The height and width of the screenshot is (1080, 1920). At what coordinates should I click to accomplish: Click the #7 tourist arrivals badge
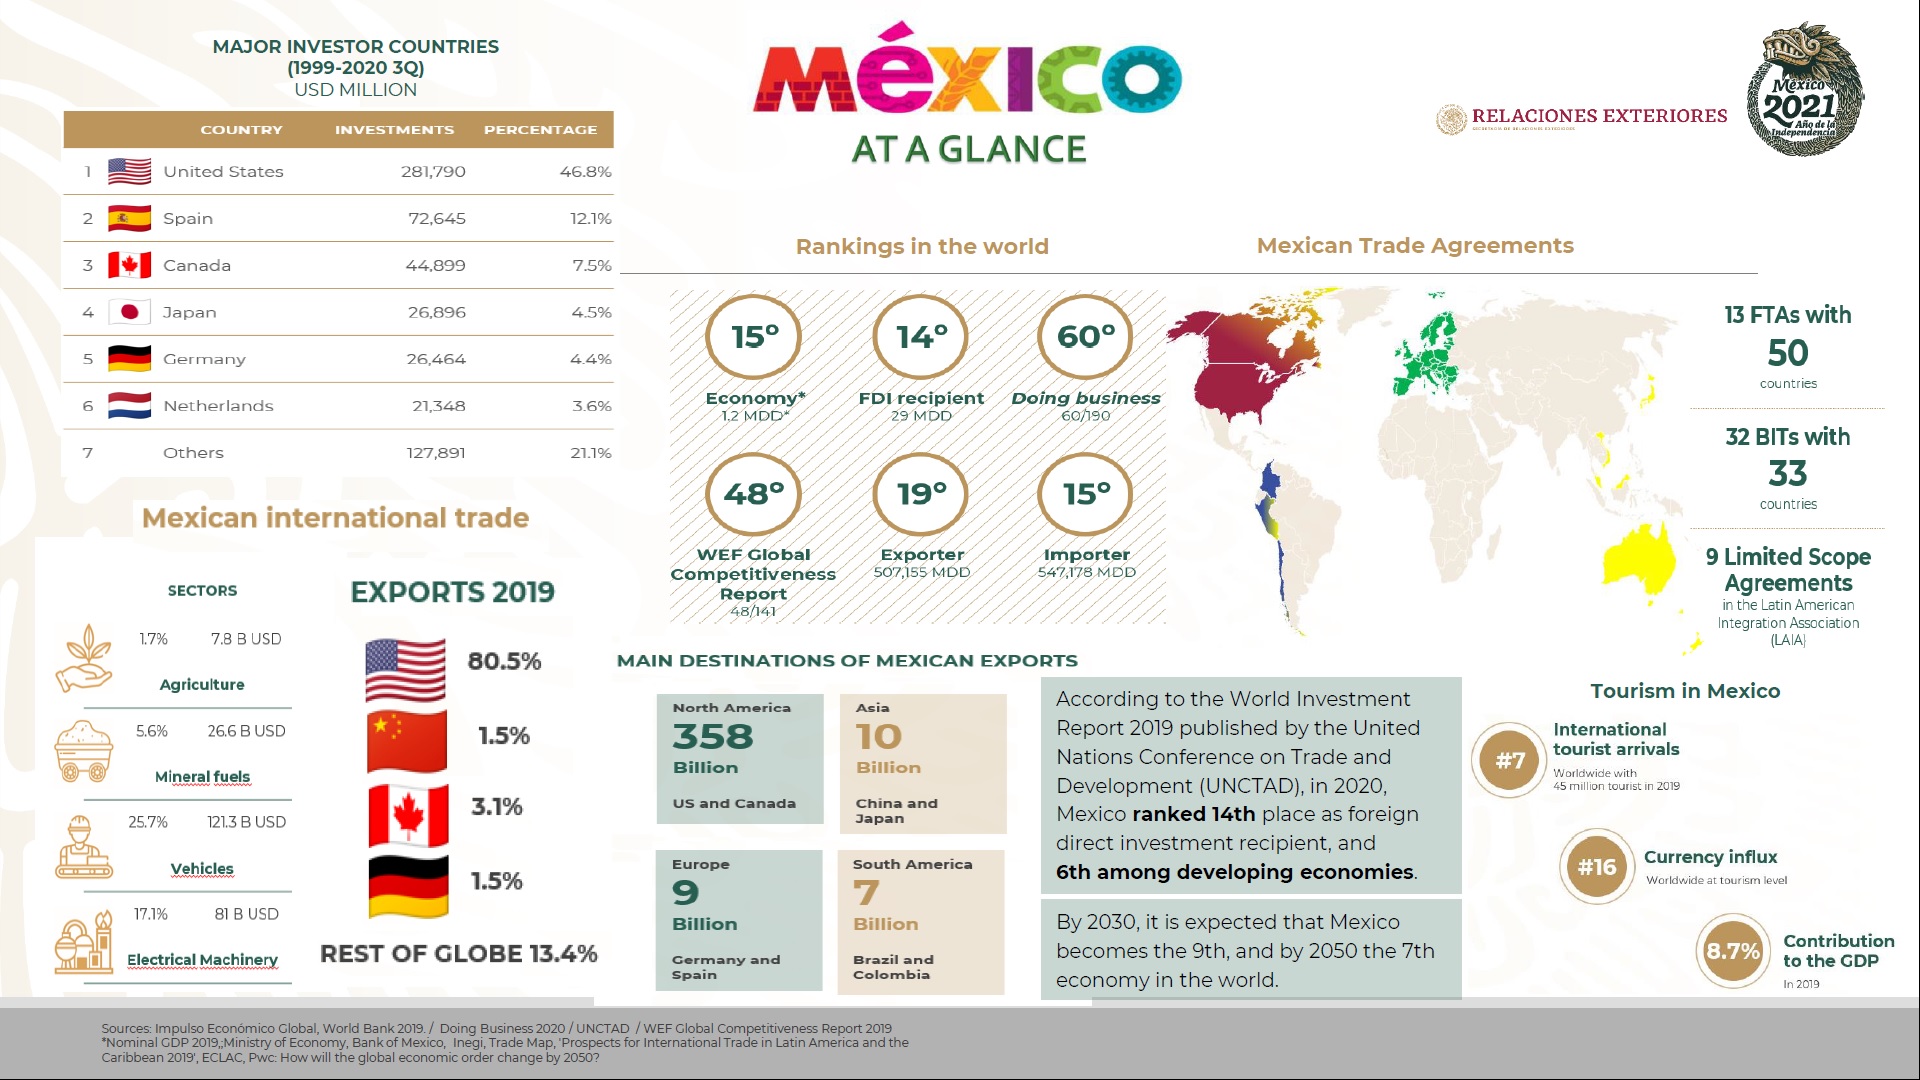point(1510,760)
